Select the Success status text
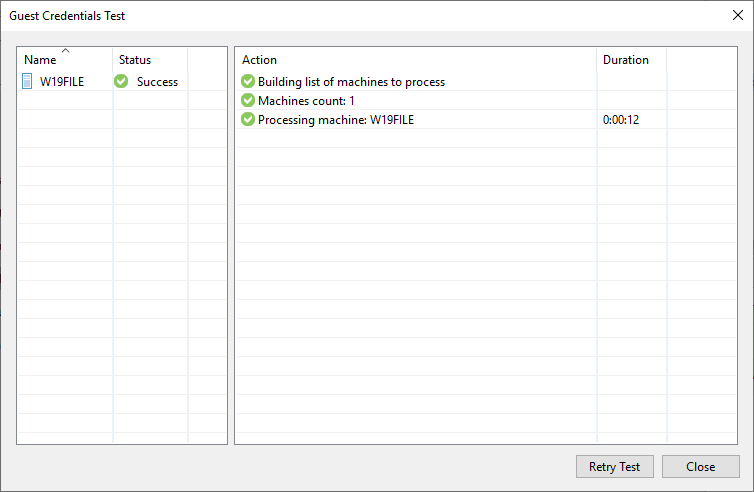Viewport: 754px width, 492px height. click(x=157, y=82)
